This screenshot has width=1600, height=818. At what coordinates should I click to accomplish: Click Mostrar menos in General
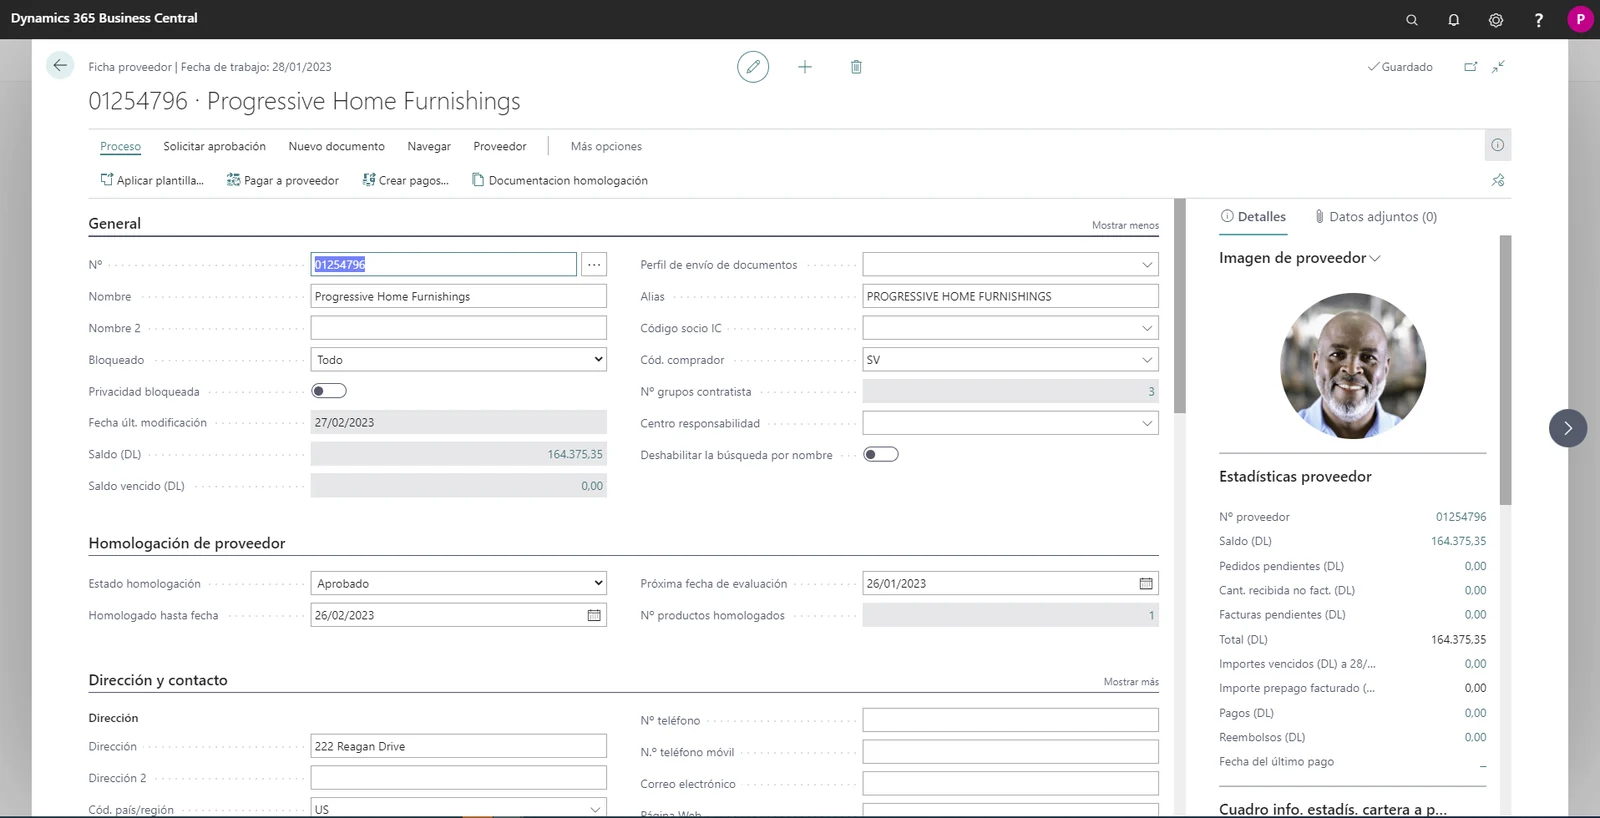pyautogui.click(x=1125, y=226)
